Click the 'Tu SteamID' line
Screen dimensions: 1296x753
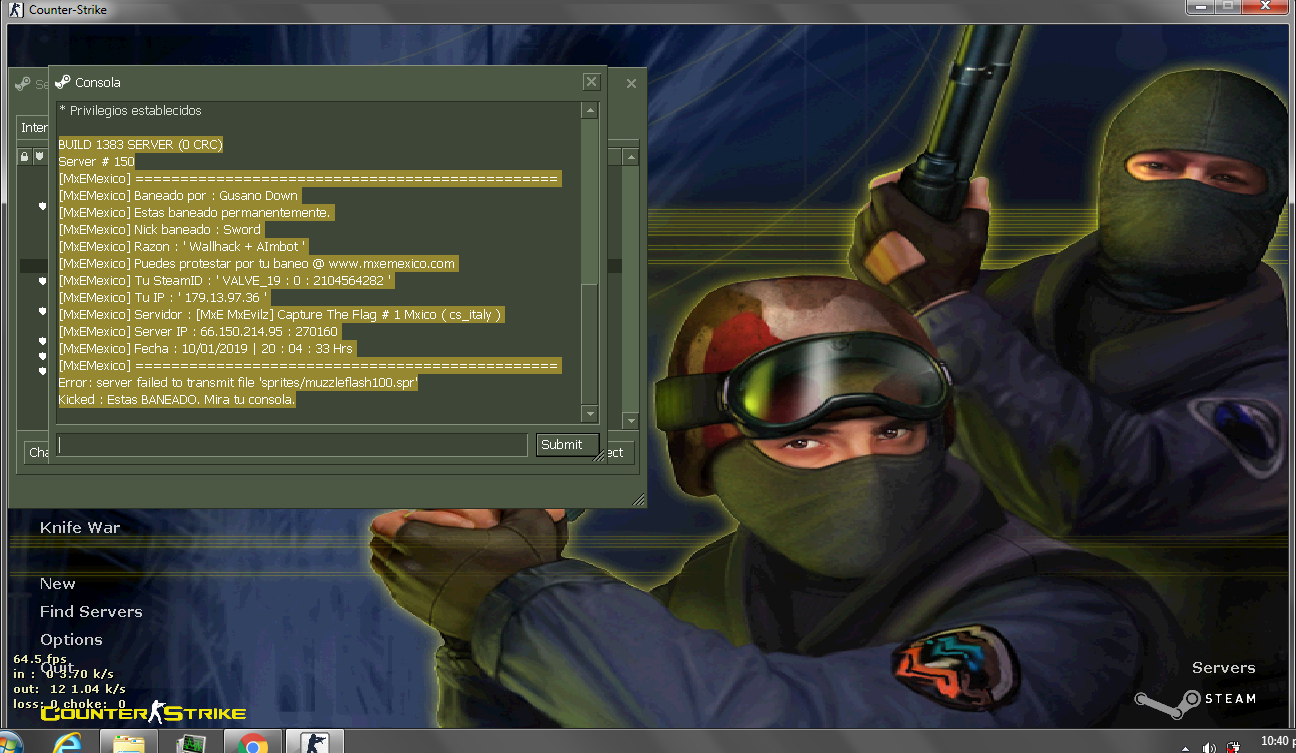tap(225, 281)
